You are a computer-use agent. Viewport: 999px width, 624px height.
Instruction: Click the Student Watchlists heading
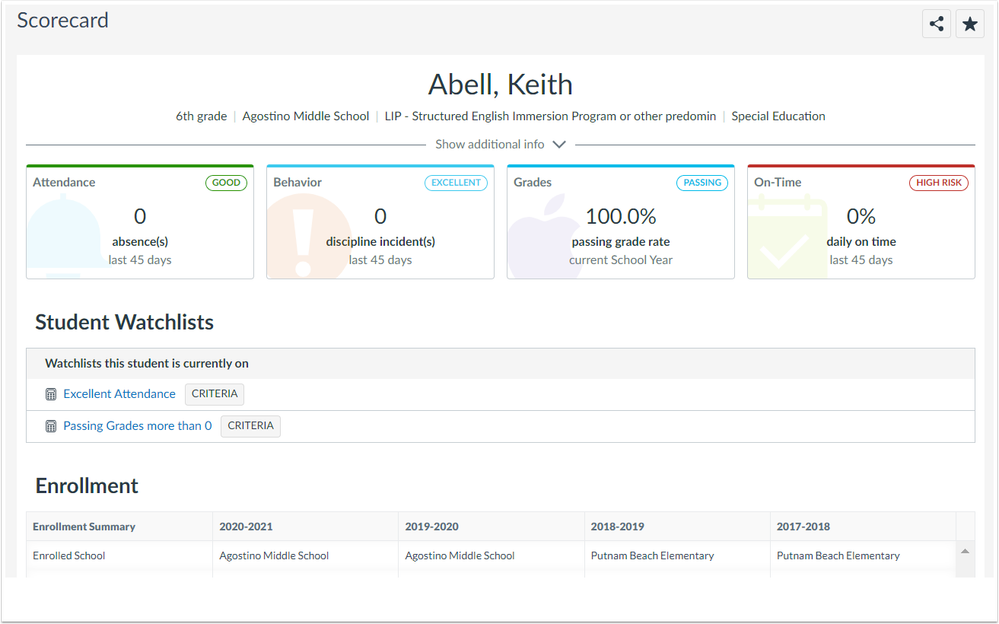click(x=124, y=323)
